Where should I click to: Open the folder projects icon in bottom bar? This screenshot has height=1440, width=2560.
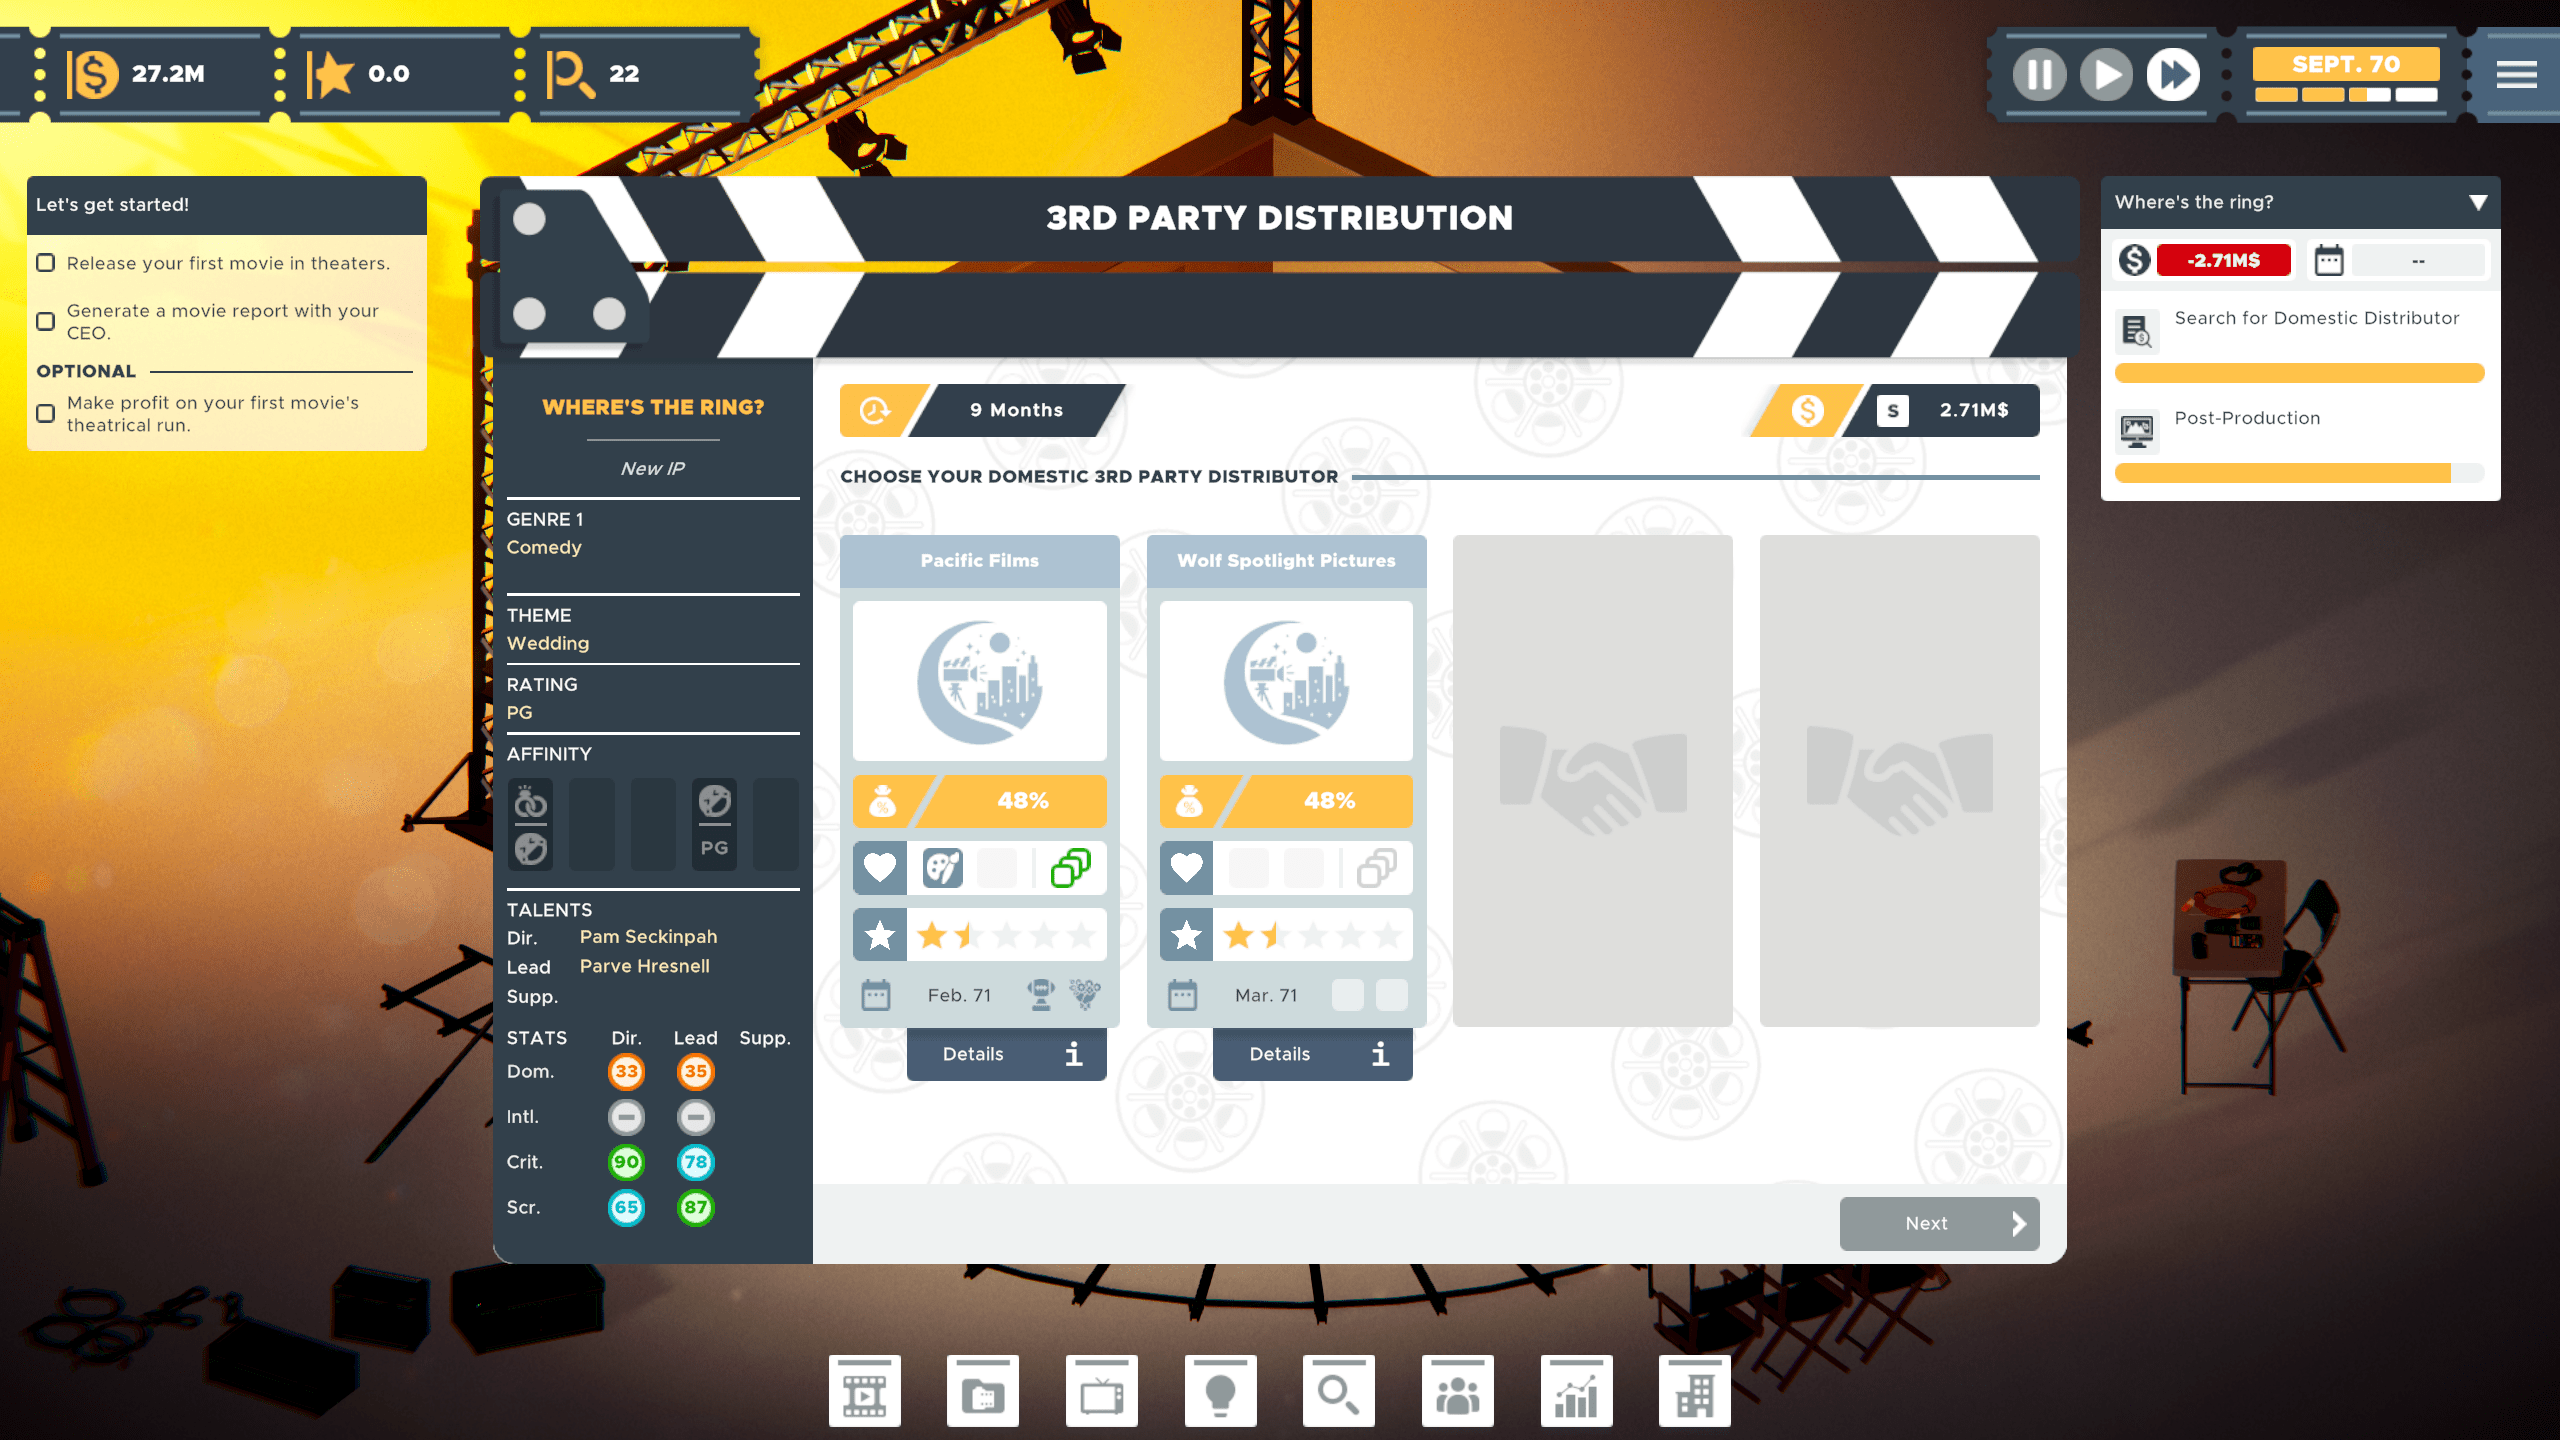click(x=983, y=1391)
